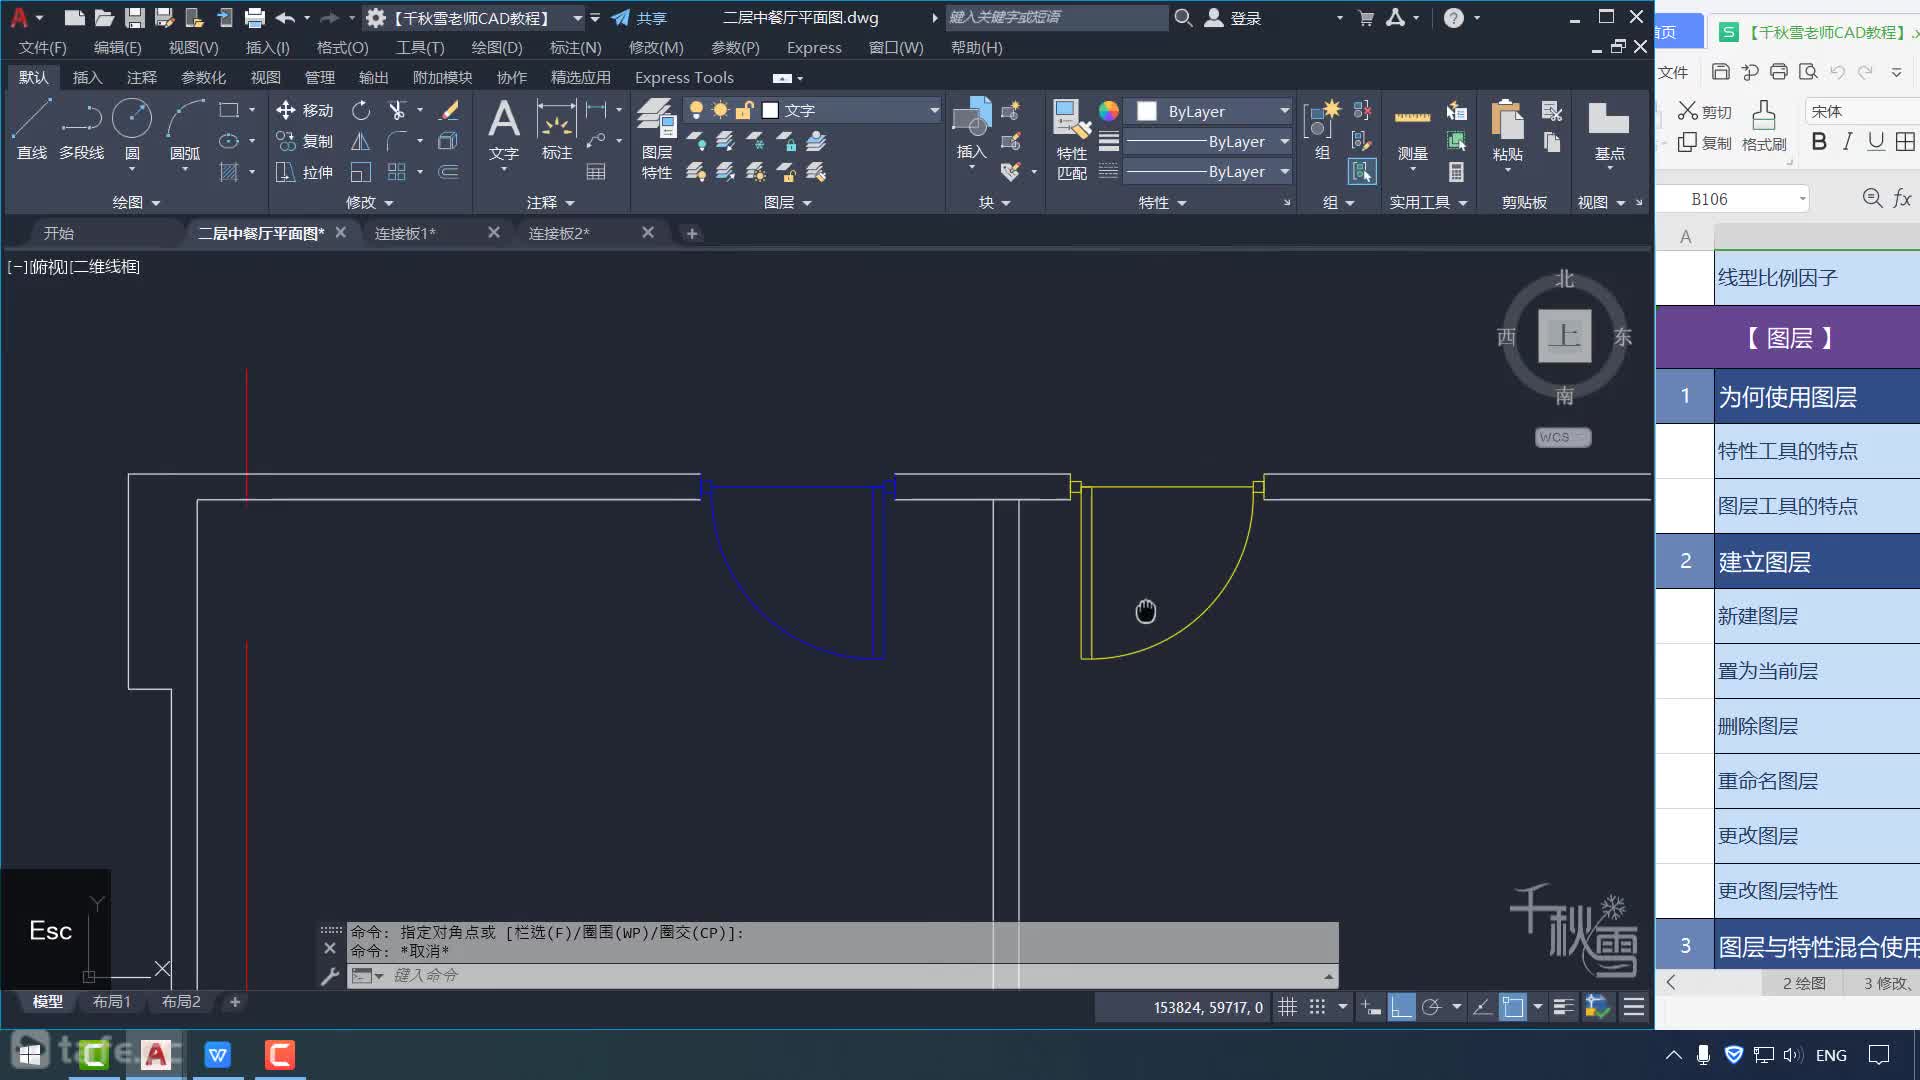
Task: Open the 绘图(D) menu
Action: pyautogui.click(x=497, y=47)
